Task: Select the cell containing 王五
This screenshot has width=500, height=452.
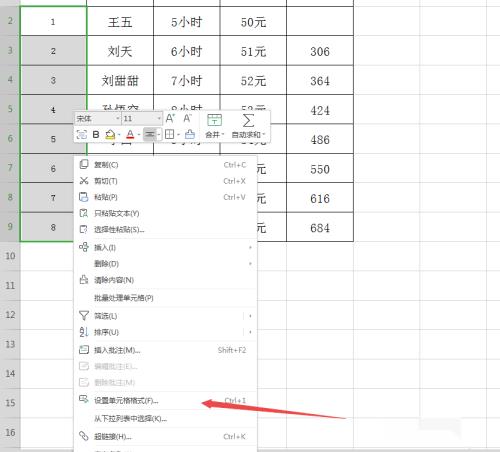Action: (x=120, y=22)
